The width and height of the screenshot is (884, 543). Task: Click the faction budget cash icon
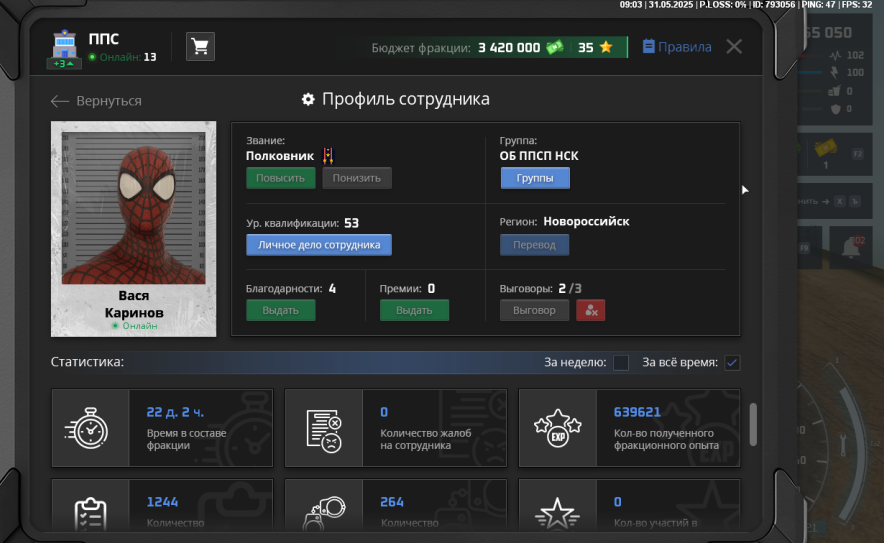[x=555, y=47]
